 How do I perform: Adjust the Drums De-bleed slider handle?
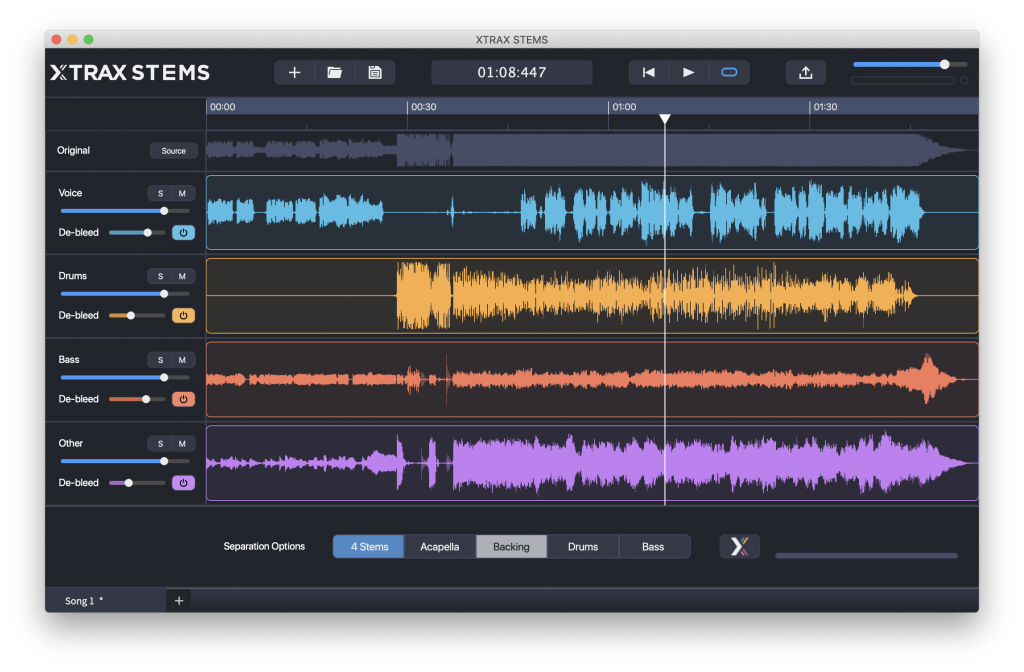(131, 315)
